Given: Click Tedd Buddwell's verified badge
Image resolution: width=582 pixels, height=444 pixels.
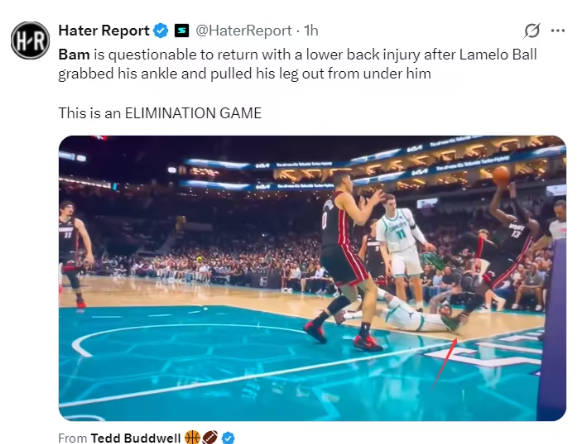Looking at the screenshot, I should [228, 438].
